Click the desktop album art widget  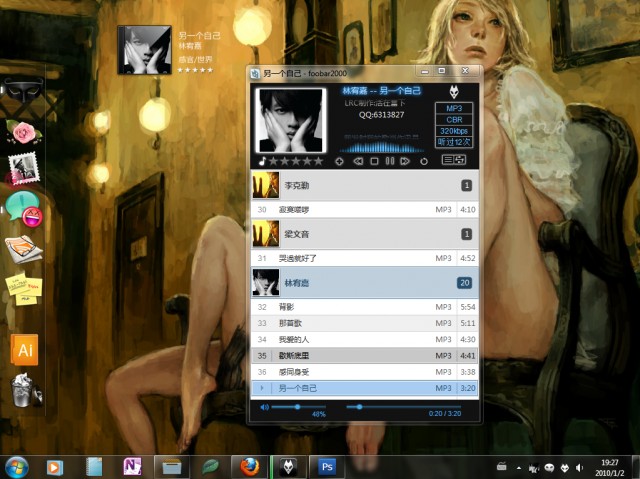click(144, 50)
